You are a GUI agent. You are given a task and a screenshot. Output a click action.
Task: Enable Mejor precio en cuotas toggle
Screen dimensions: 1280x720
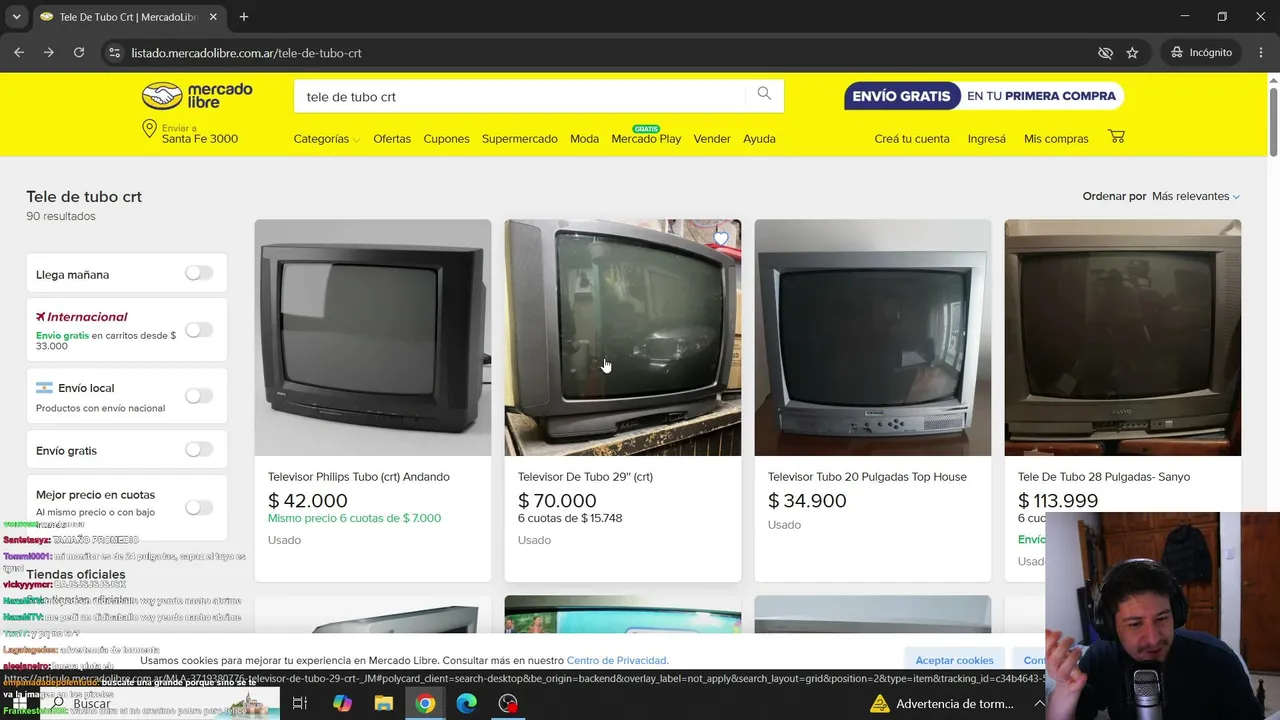[x=199, y=507]
